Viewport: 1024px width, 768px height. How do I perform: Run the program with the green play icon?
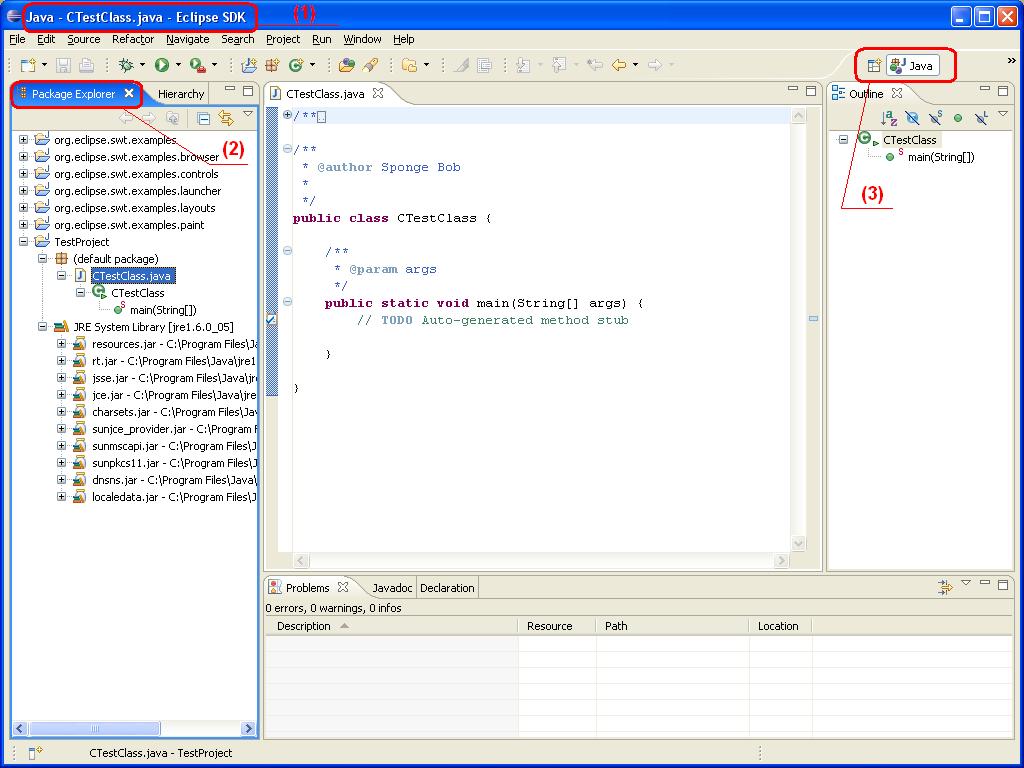[x=161, y=65]
